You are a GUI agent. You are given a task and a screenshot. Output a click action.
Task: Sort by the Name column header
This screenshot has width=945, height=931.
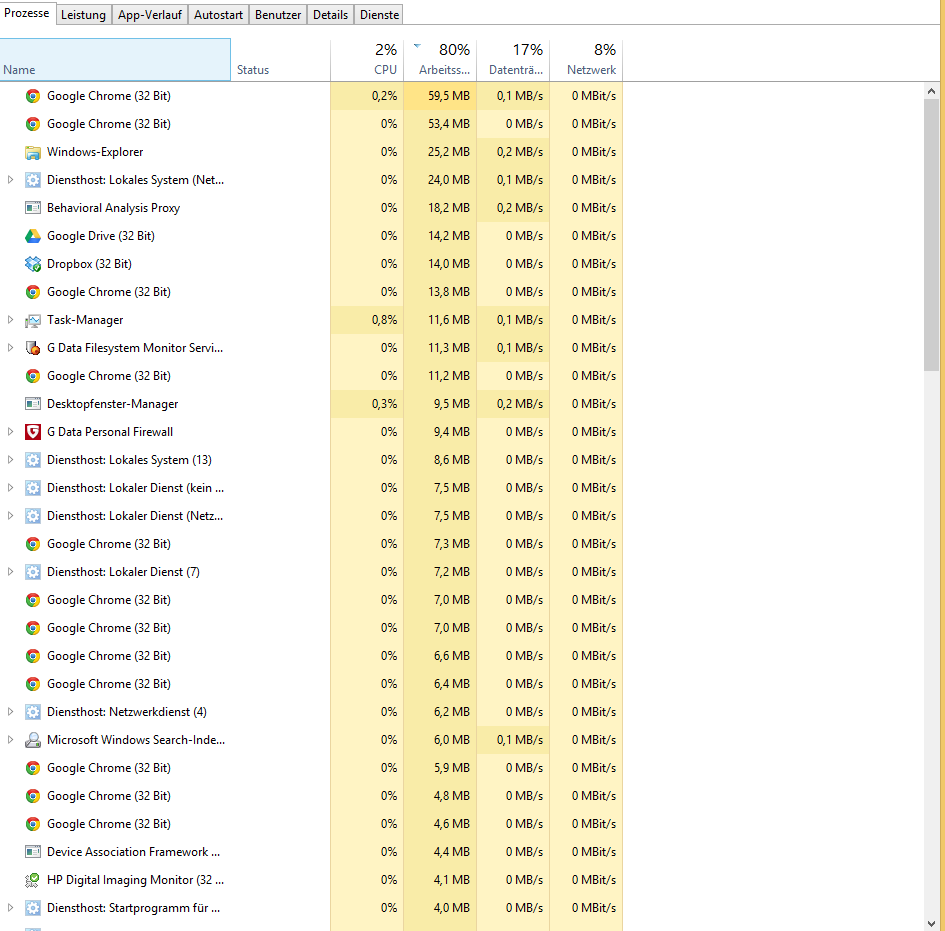115,60
